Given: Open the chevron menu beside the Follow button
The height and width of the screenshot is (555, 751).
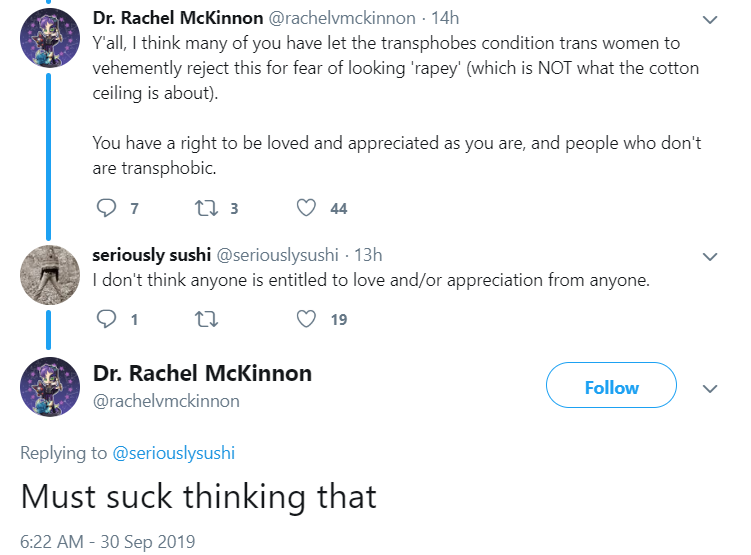Looking at the screenshot, I should (710, 388).
